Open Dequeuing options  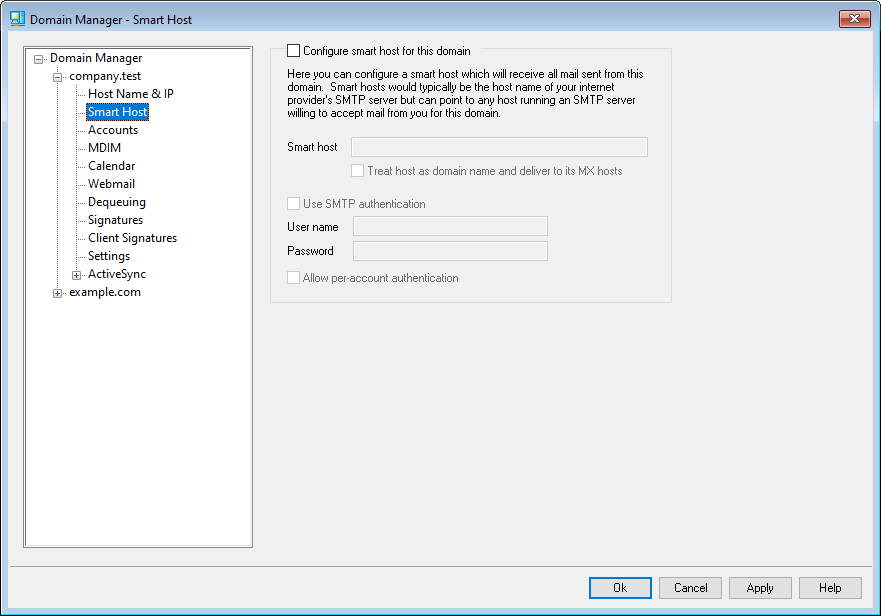[116, 202]
